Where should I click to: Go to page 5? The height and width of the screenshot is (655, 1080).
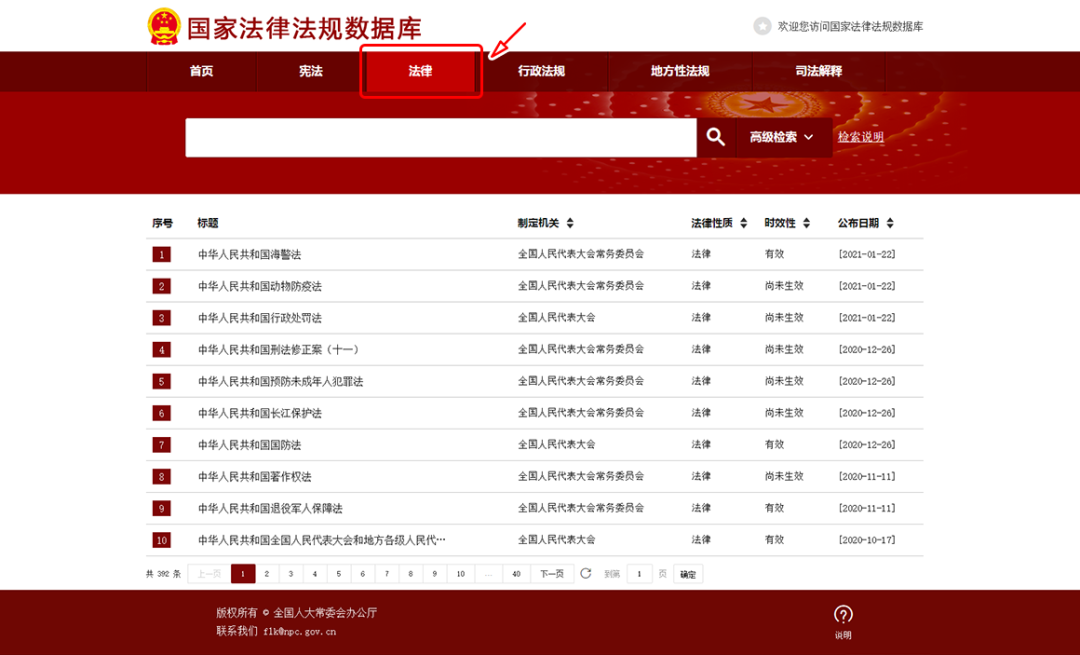(x=338, y=574)
